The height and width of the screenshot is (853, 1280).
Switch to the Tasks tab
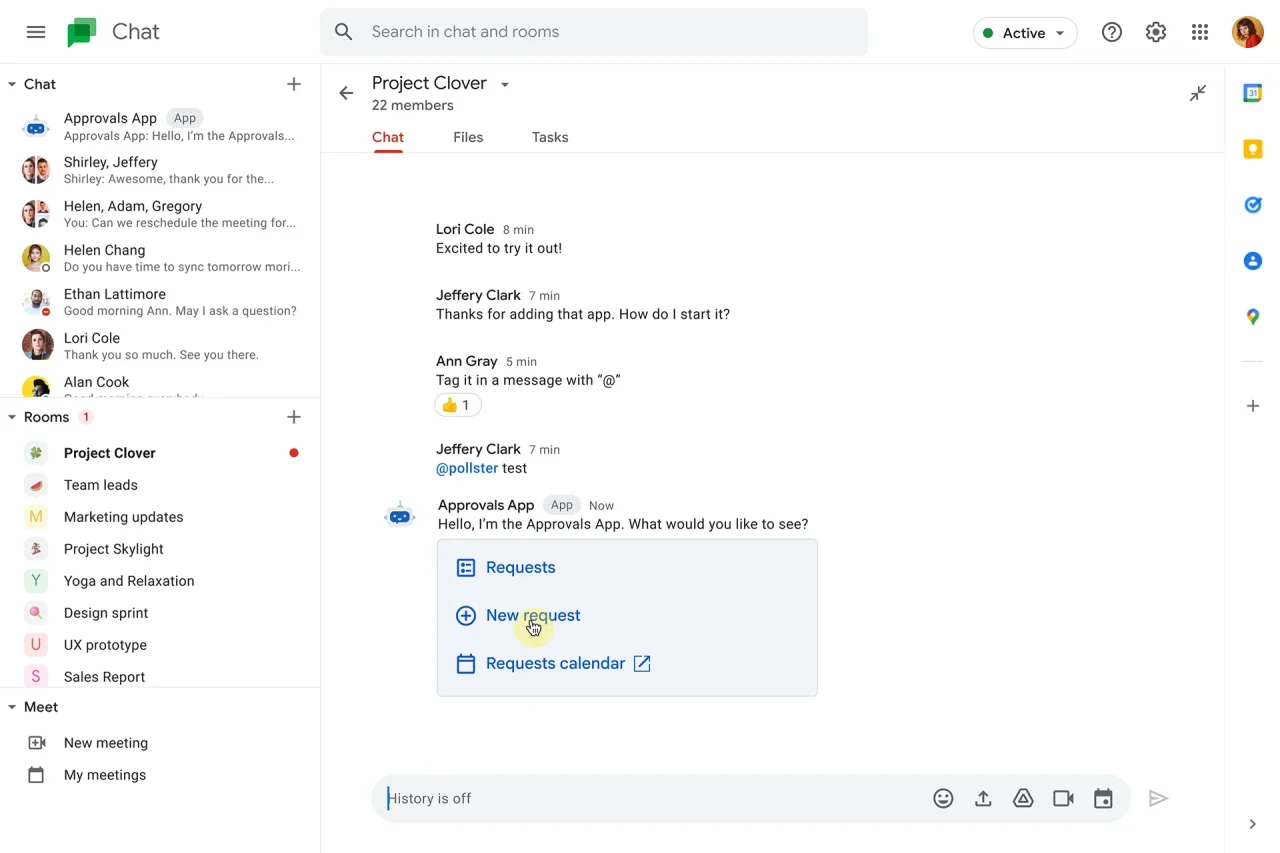(550, 137)
